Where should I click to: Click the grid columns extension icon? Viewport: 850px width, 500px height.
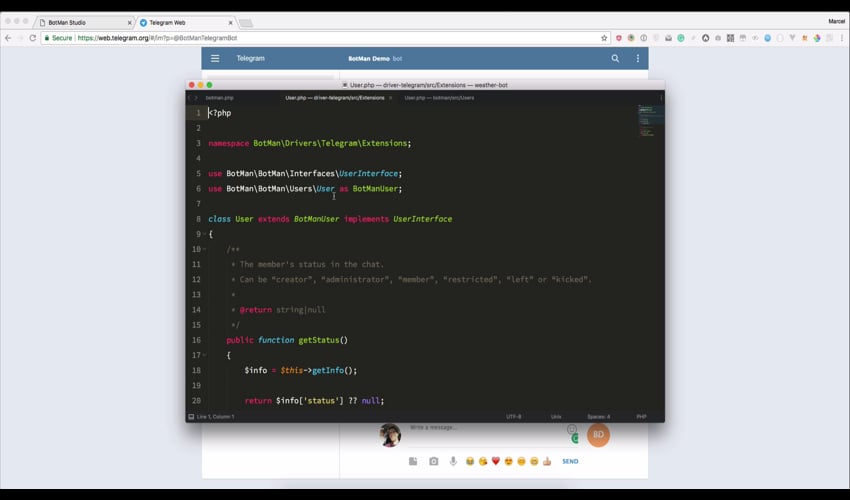[730, 38]
